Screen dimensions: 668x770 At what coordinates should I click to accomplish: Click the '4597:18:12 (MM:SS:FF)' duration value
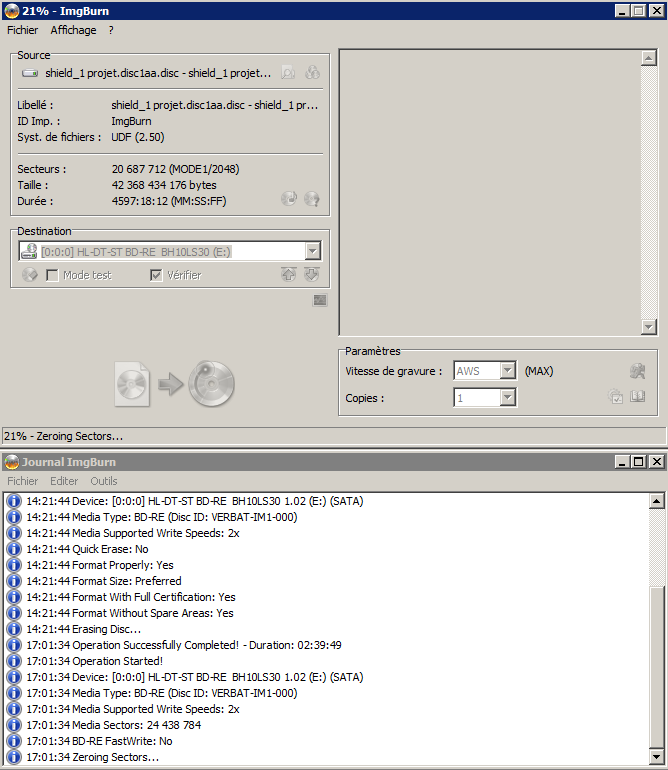tap(169, 201)
